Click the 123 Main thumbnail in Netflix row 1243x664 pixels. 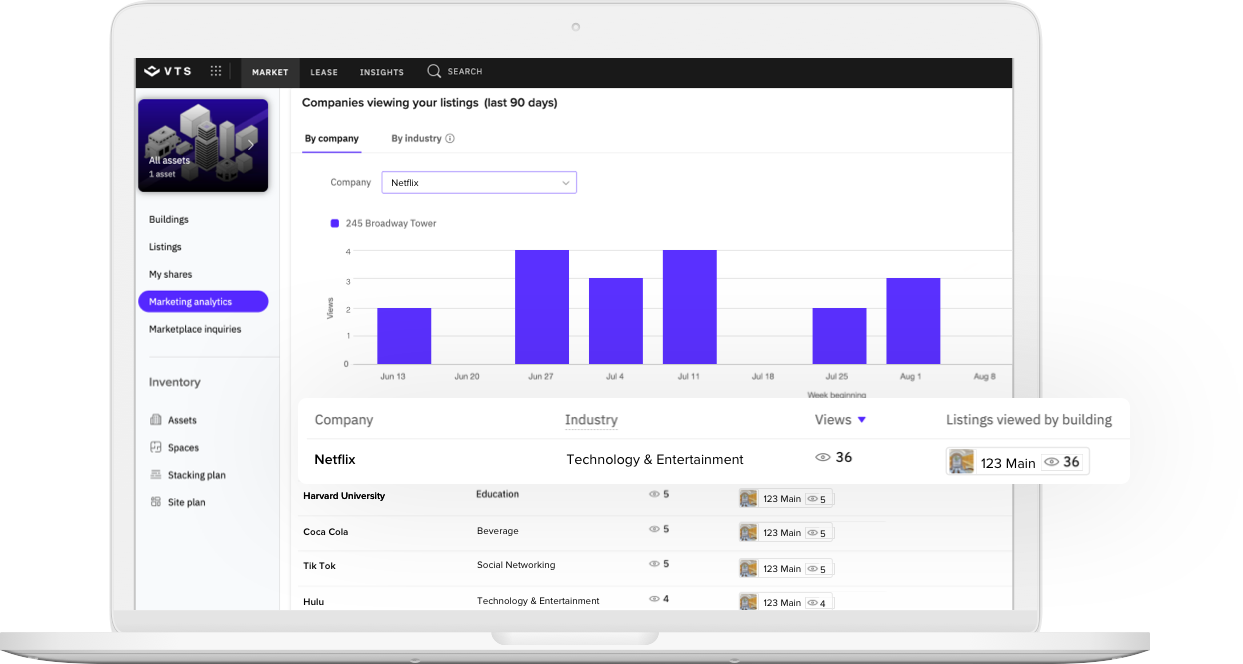coord(961,462)
